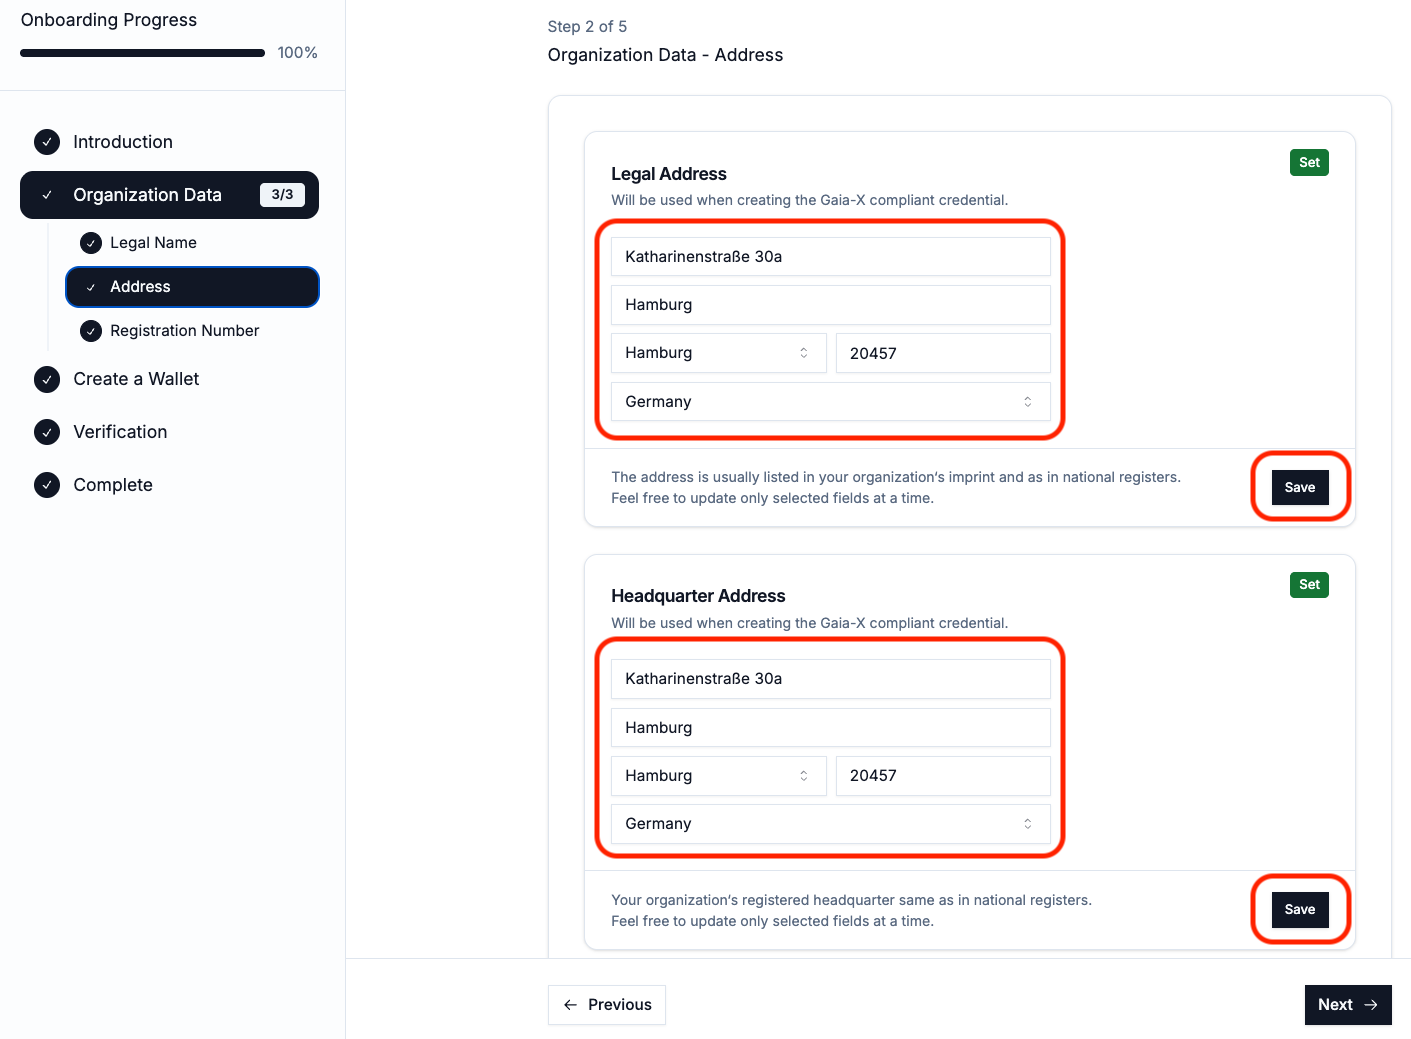
Task: Open the Headquarter Address state dropdown
Action: click(x=718, y=776)
